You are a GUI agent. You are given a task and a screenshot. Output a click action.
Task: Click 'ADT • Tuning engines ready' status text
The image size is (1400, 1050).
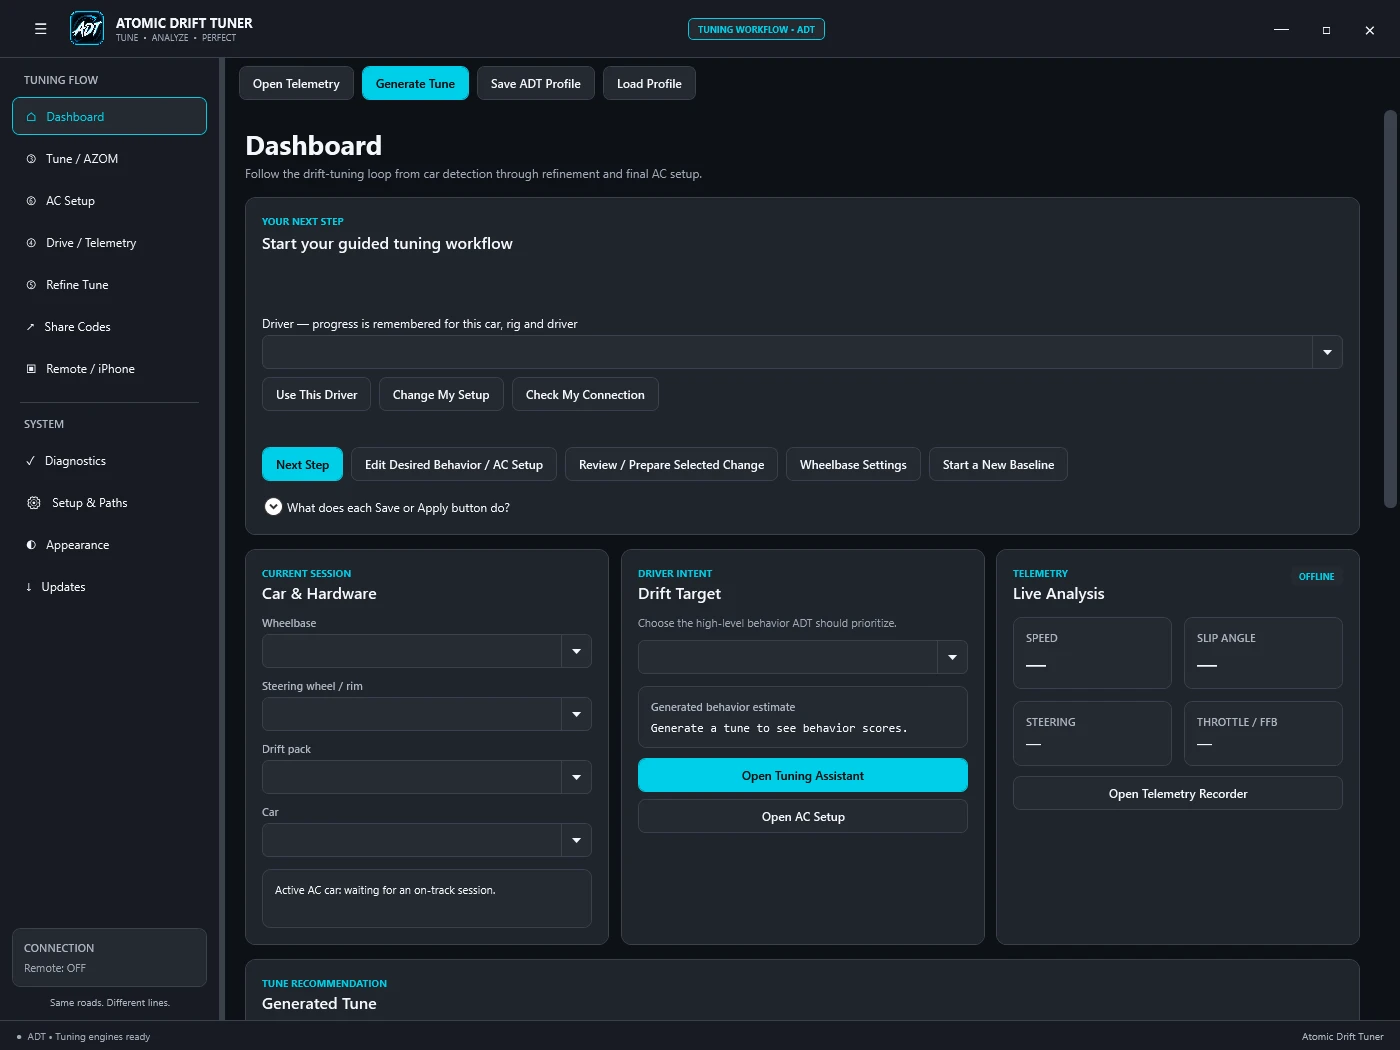[x=88, y=1037]
